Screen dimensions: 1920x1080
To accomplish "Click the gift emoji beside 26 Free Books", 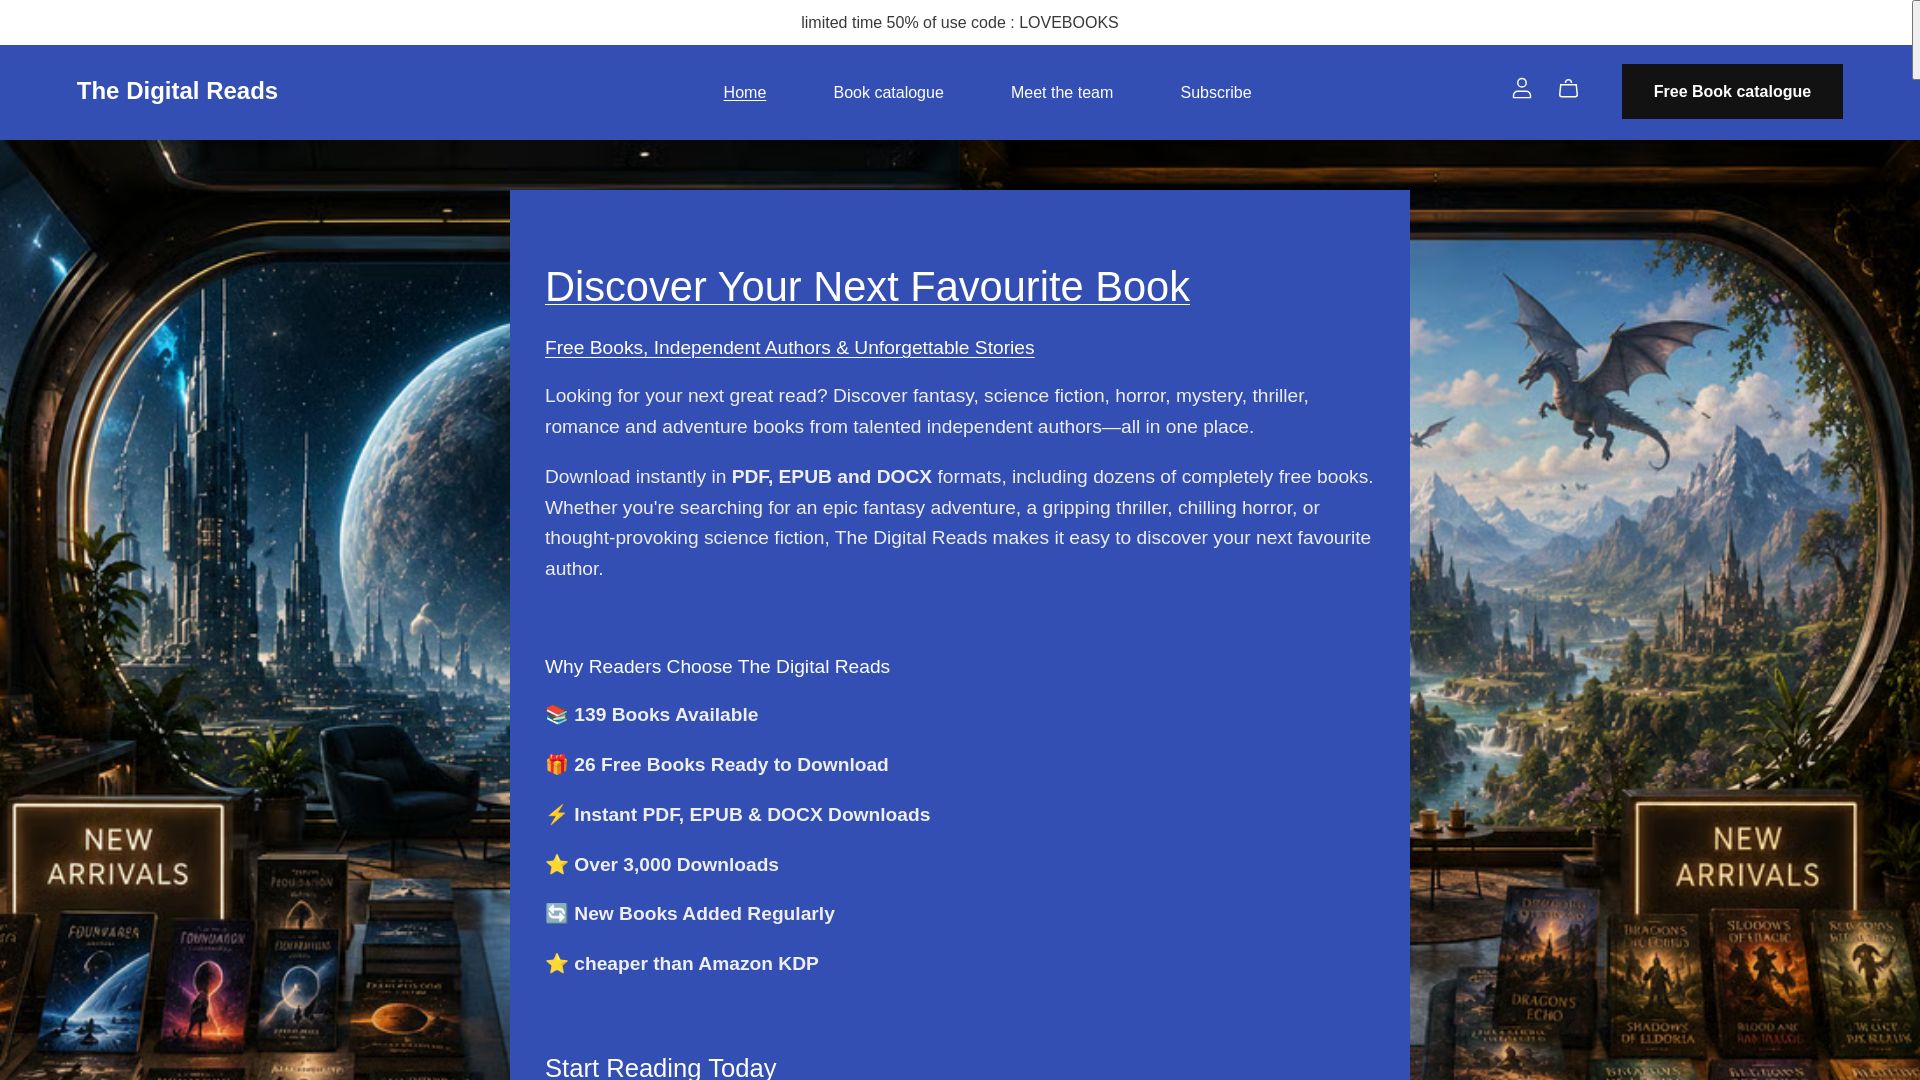I will (x=557, y=765).
